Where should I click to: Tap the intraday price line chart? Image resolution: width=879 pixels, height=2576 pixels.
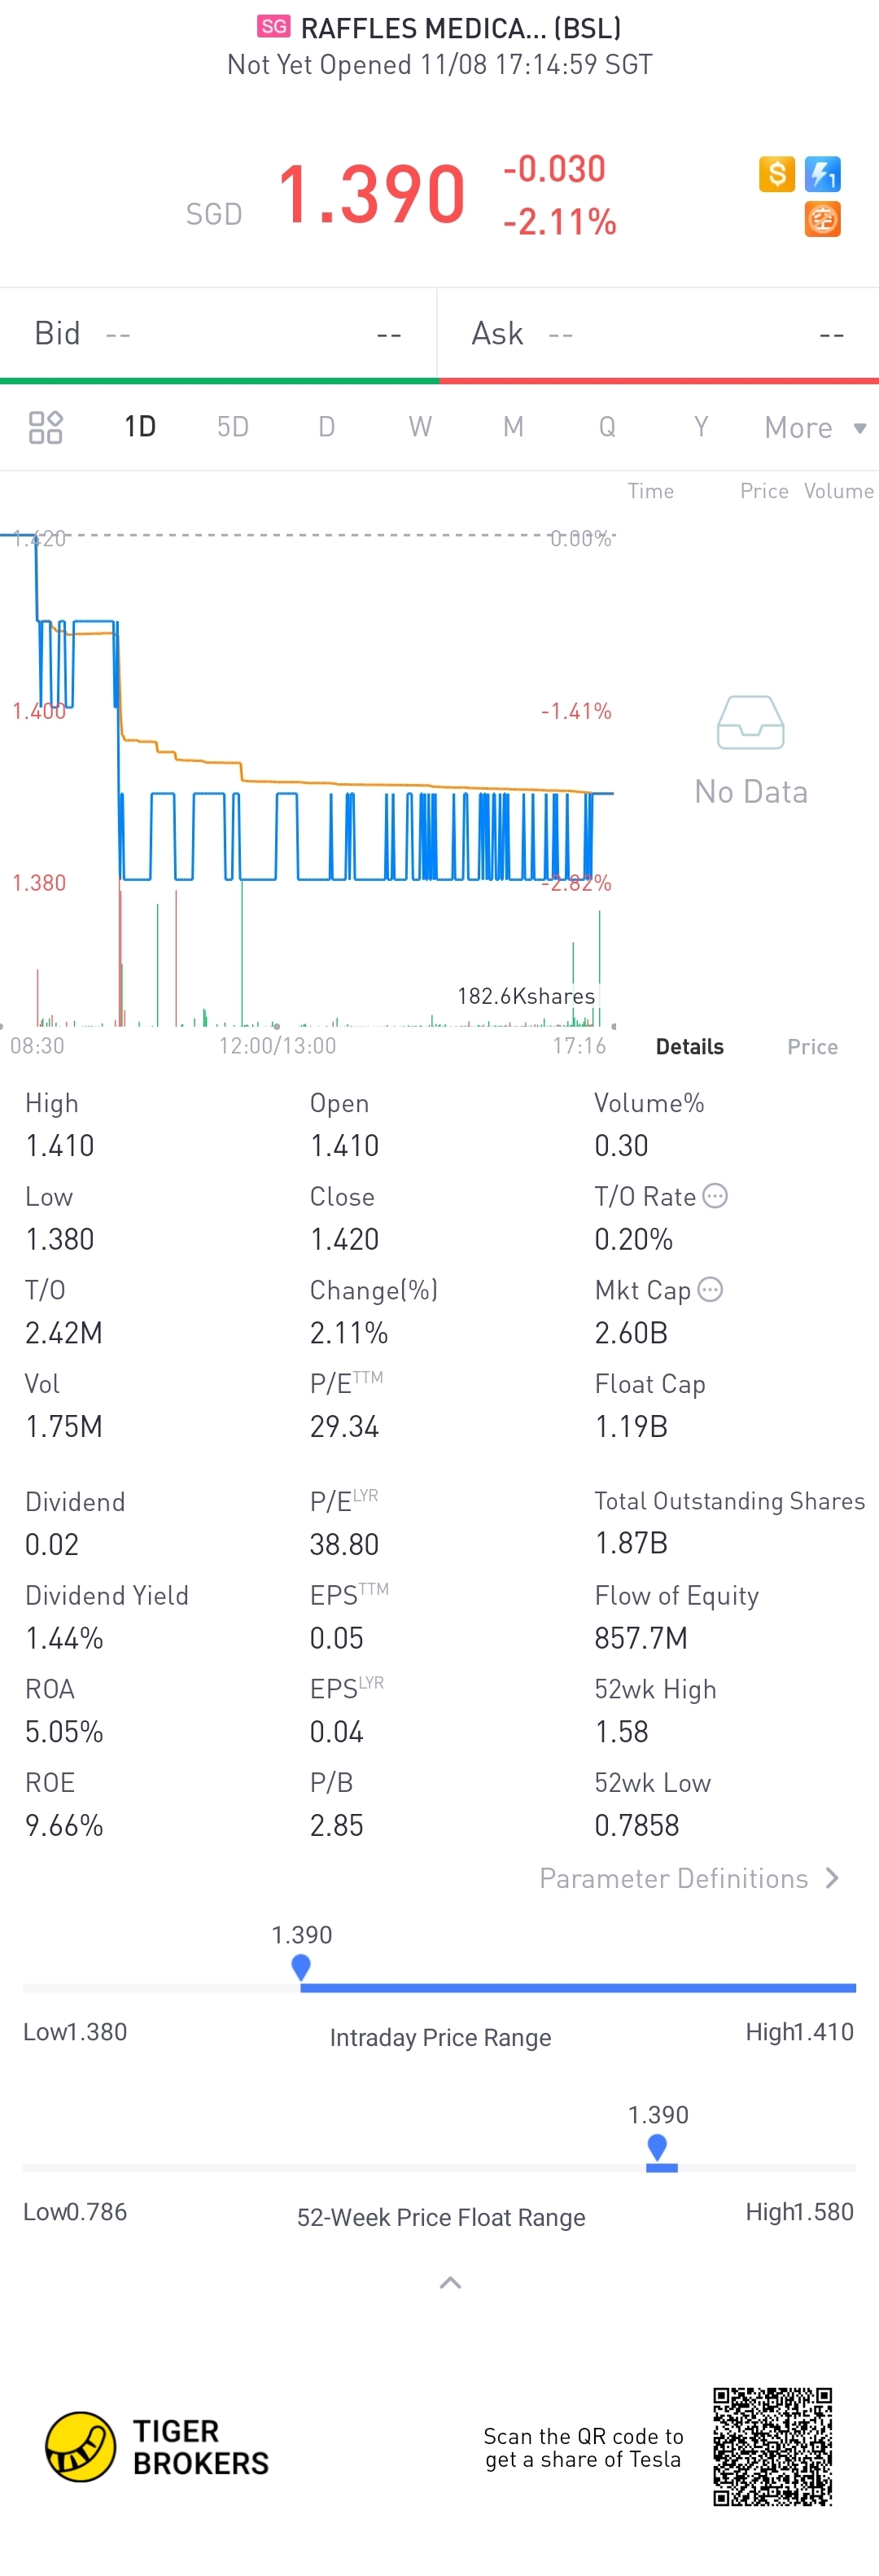coord(307,710)
